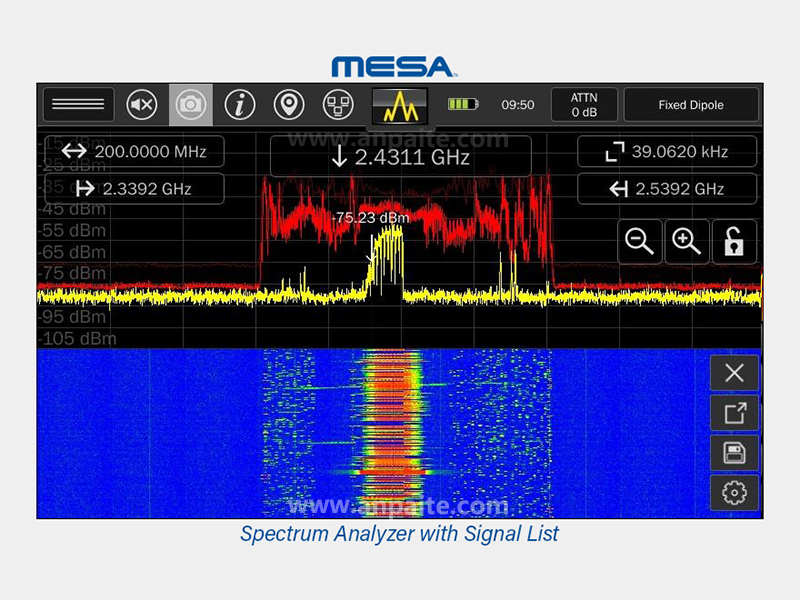Adjust the 2.4311 GHz center frequency
The image size is (800, 600).
400,156
